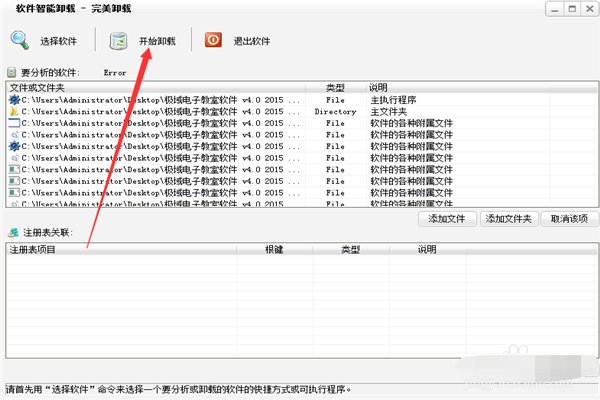The image size is (600, 400).
Task: Click the registry icon beside 注册表关联
Action: (14, 232)
